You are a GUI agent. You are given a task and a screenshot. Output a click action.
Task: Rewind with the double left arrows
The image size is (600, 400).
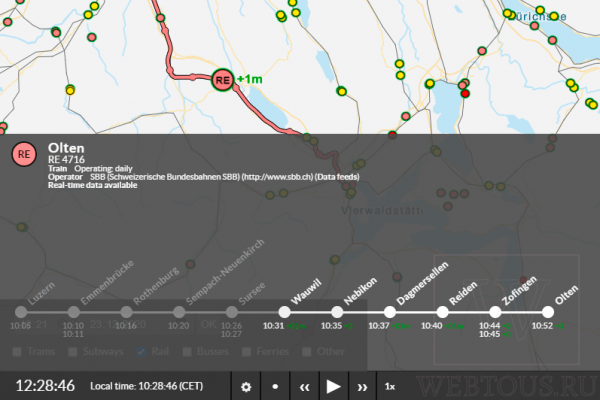tap(304, 387)
